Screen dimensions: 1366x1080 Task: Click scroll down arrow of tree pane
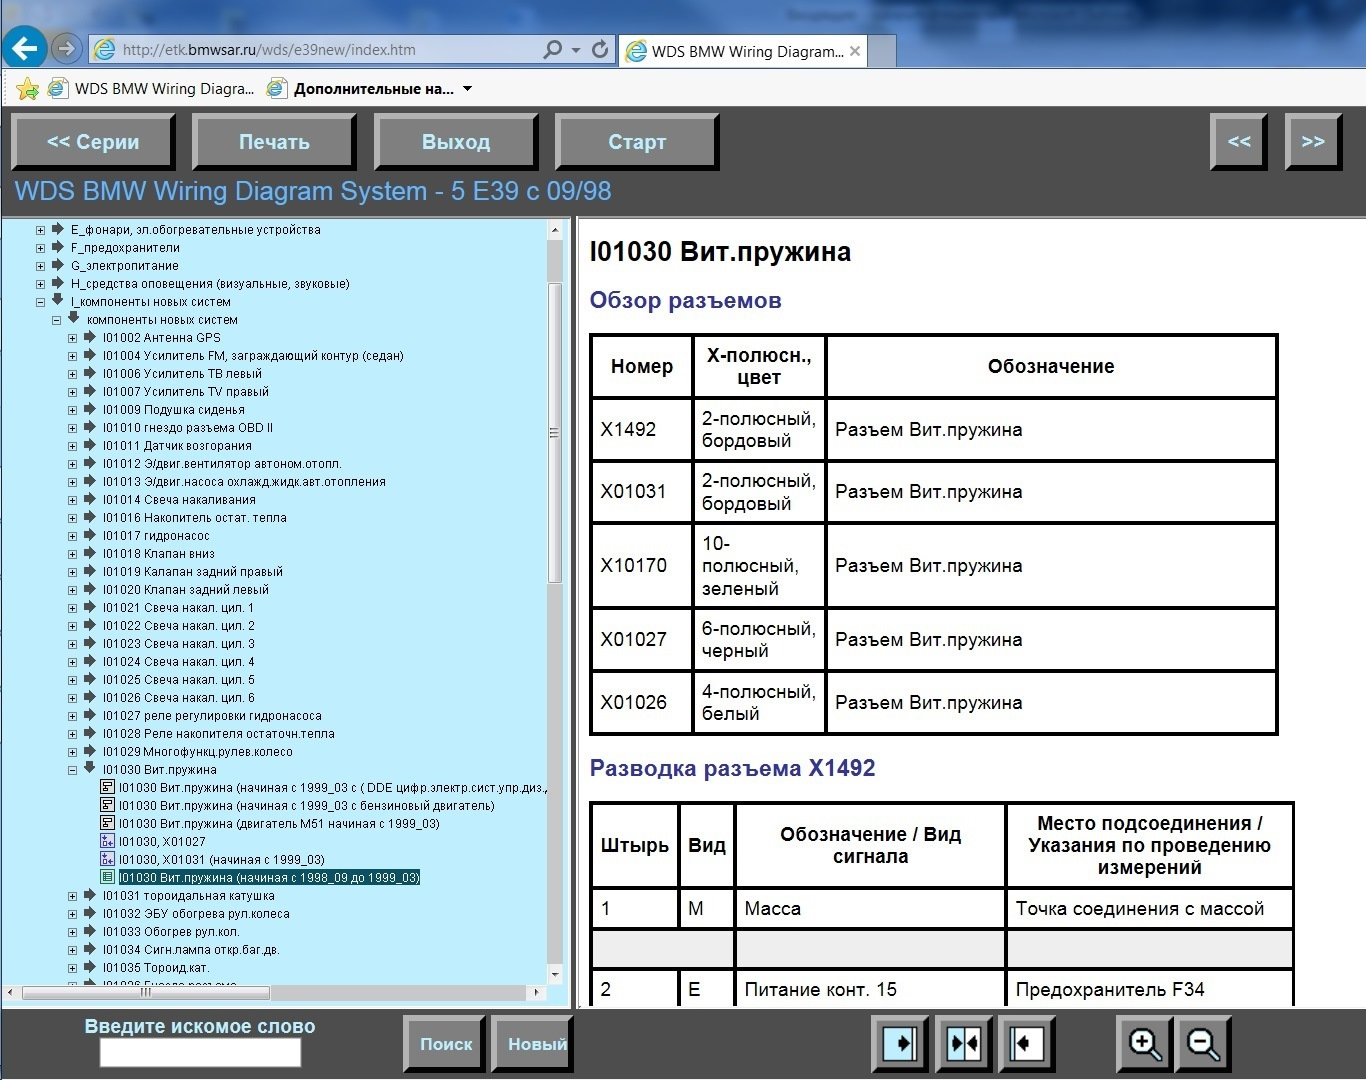[x=555, y=974]
